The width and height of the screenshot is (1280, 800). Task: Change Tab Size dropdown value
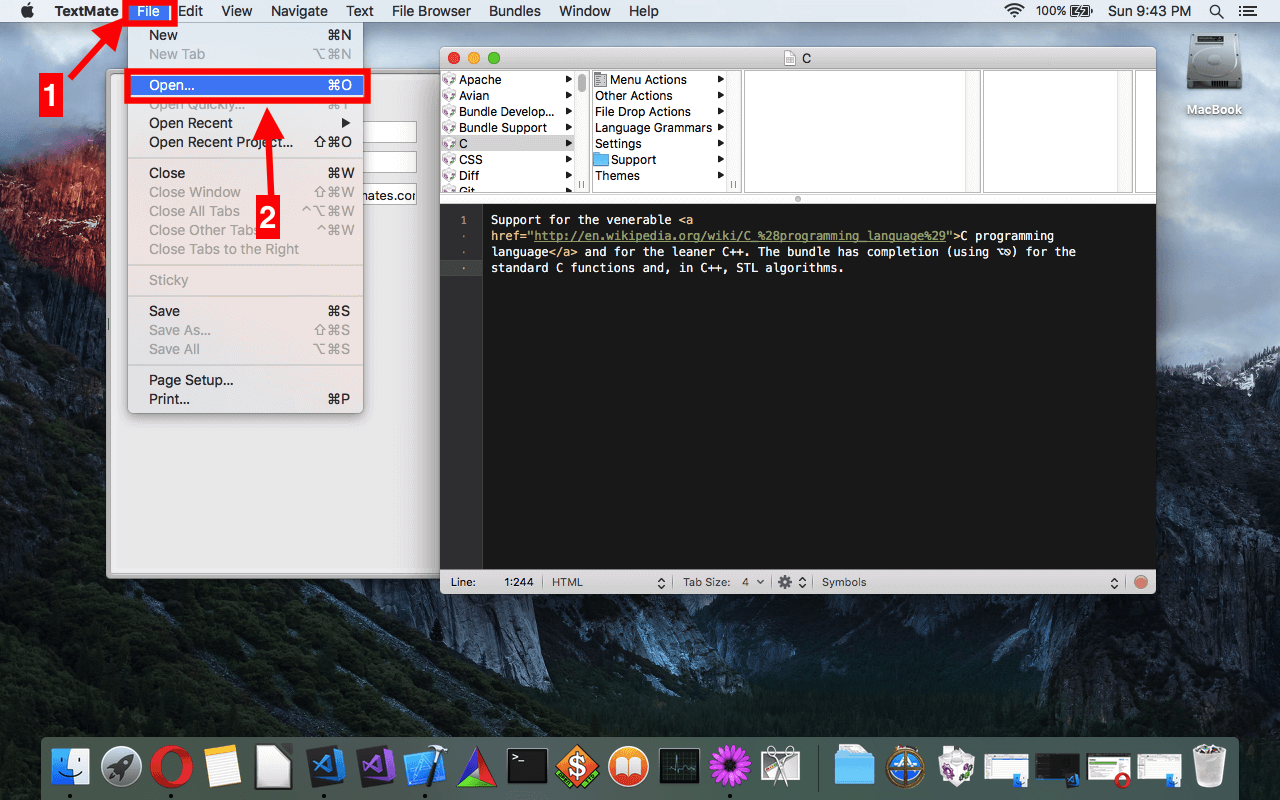[x=753, y=582]
